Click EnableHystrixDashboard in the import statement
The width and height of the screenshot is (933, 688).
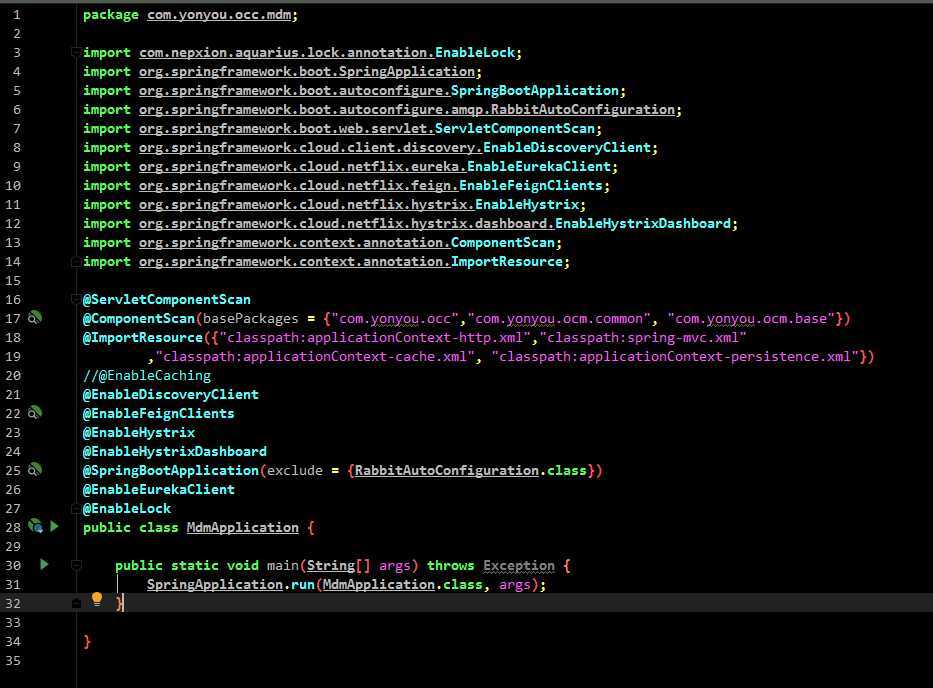(x=643, y=224)
